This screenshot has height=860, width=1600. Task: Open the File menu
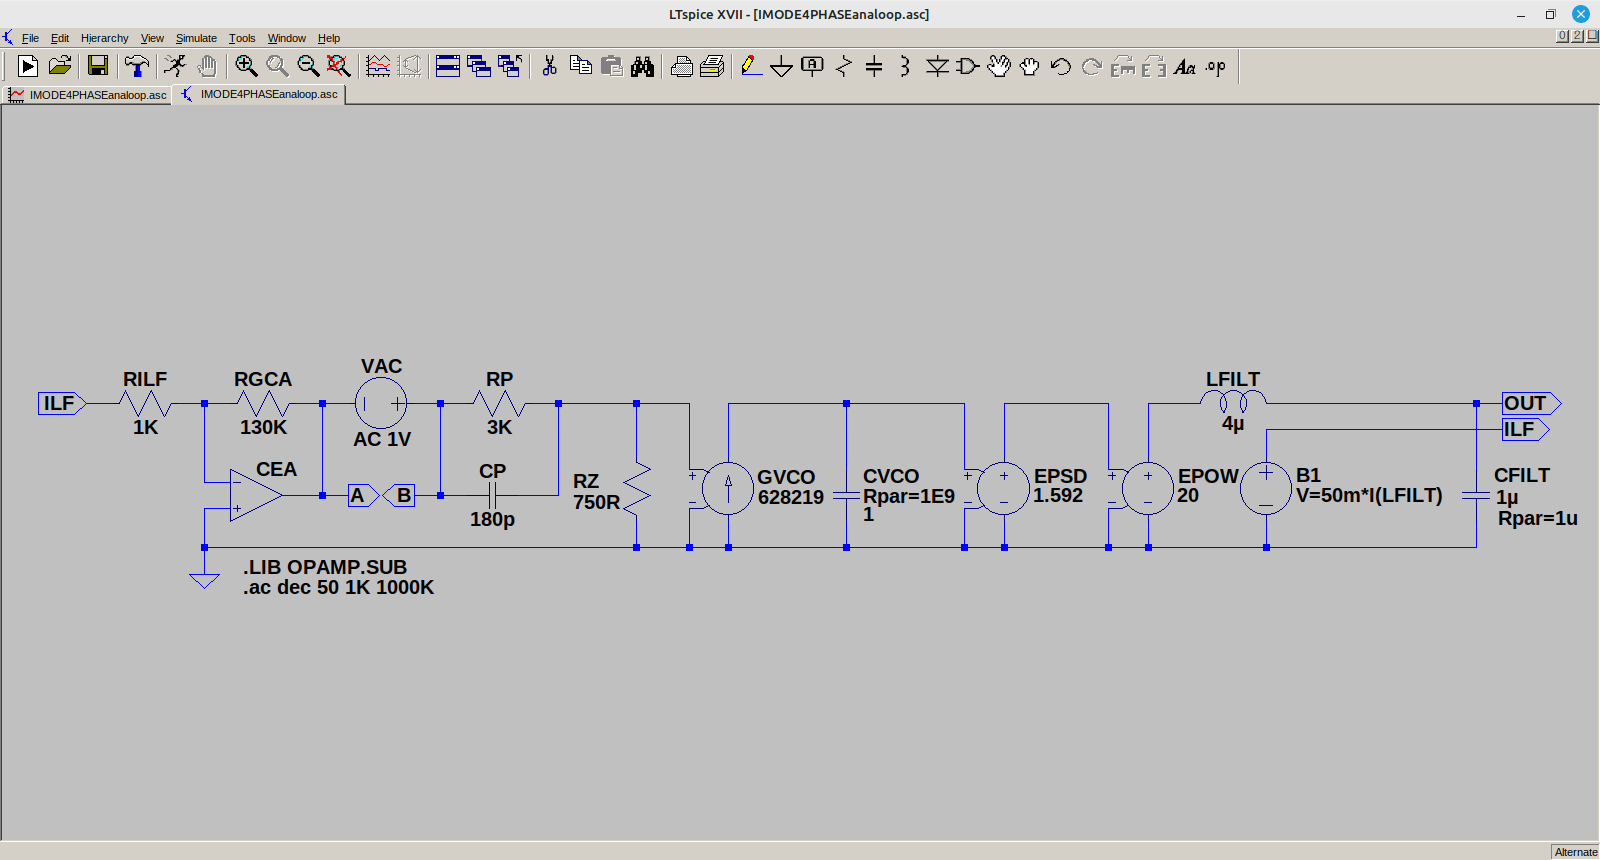tap(30, 38)
